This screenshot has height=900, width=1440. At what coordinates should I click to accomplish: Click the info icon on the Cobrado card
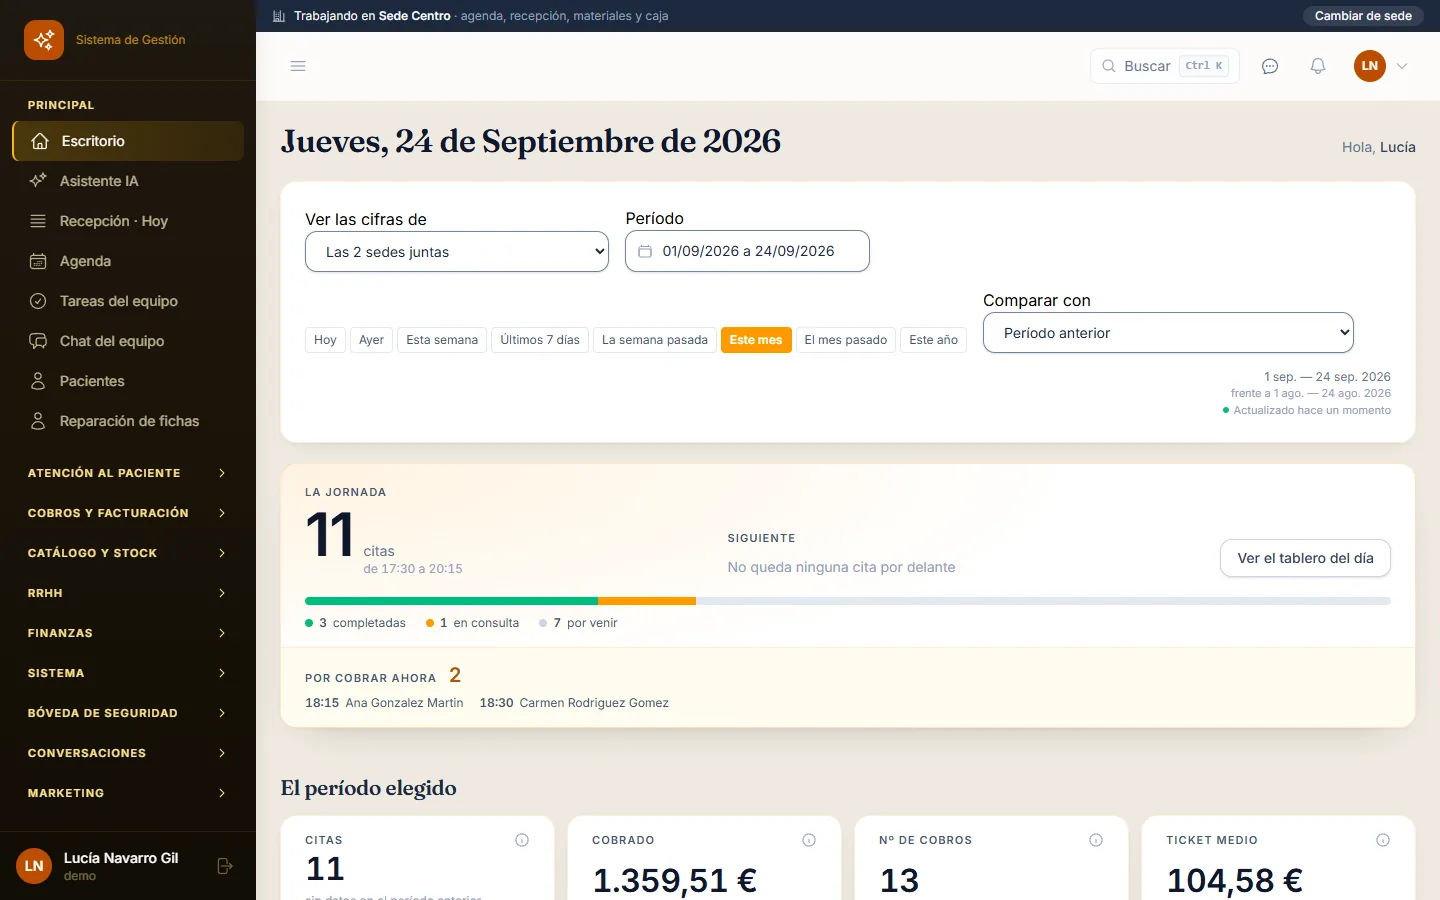pyautogui.click(x=809, y=840)
